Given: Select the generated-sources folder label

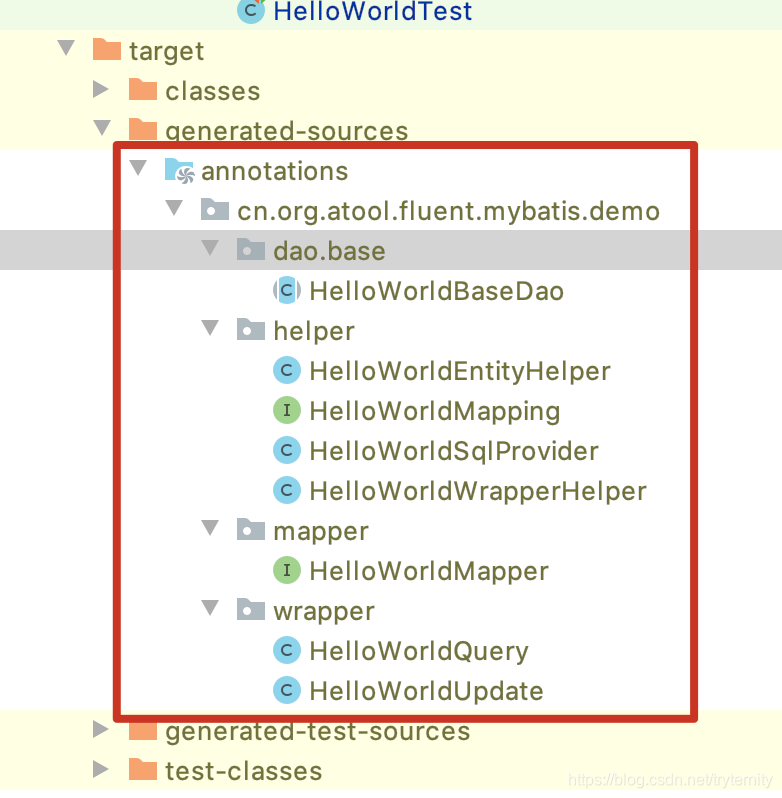Looking at the screenshot, I should [x=287, y=131].
